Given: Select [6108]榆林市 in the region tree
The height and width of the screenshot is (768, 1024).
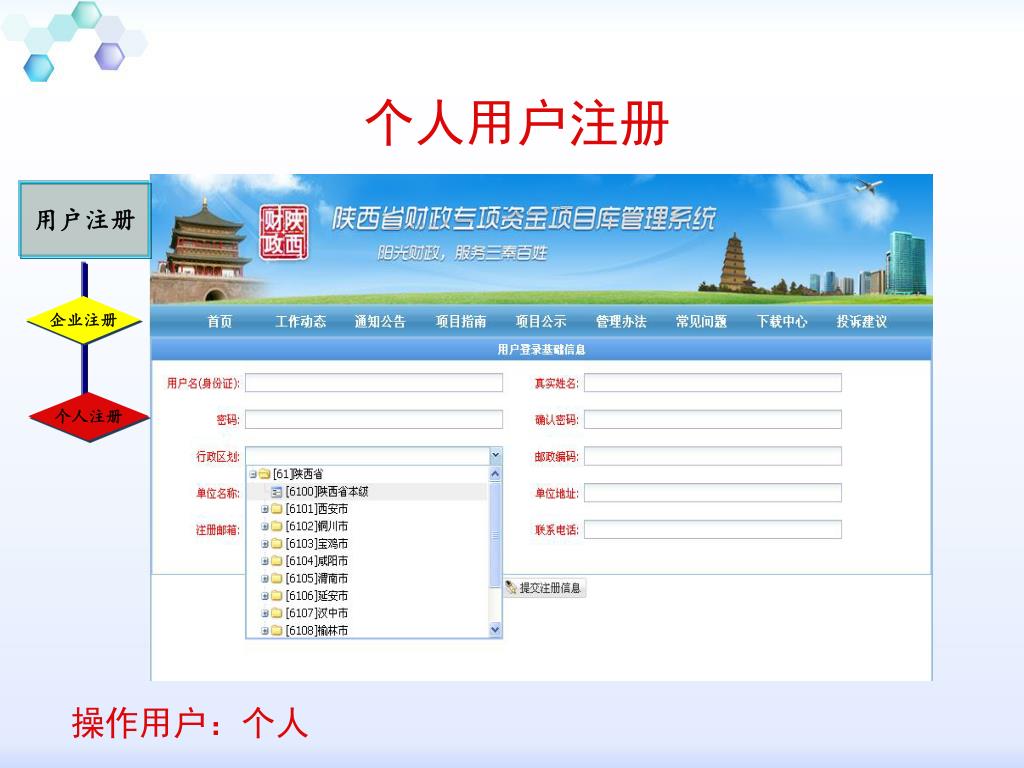Looking at the screenshot, I should [316, 631].
